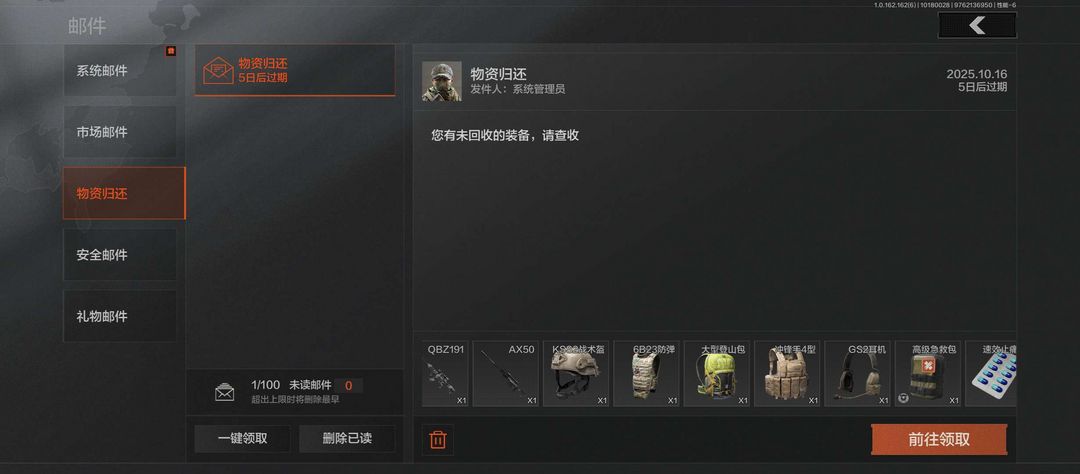Open the 系统邮件 tab
The image size is (1080, 474).
point(120,71)
